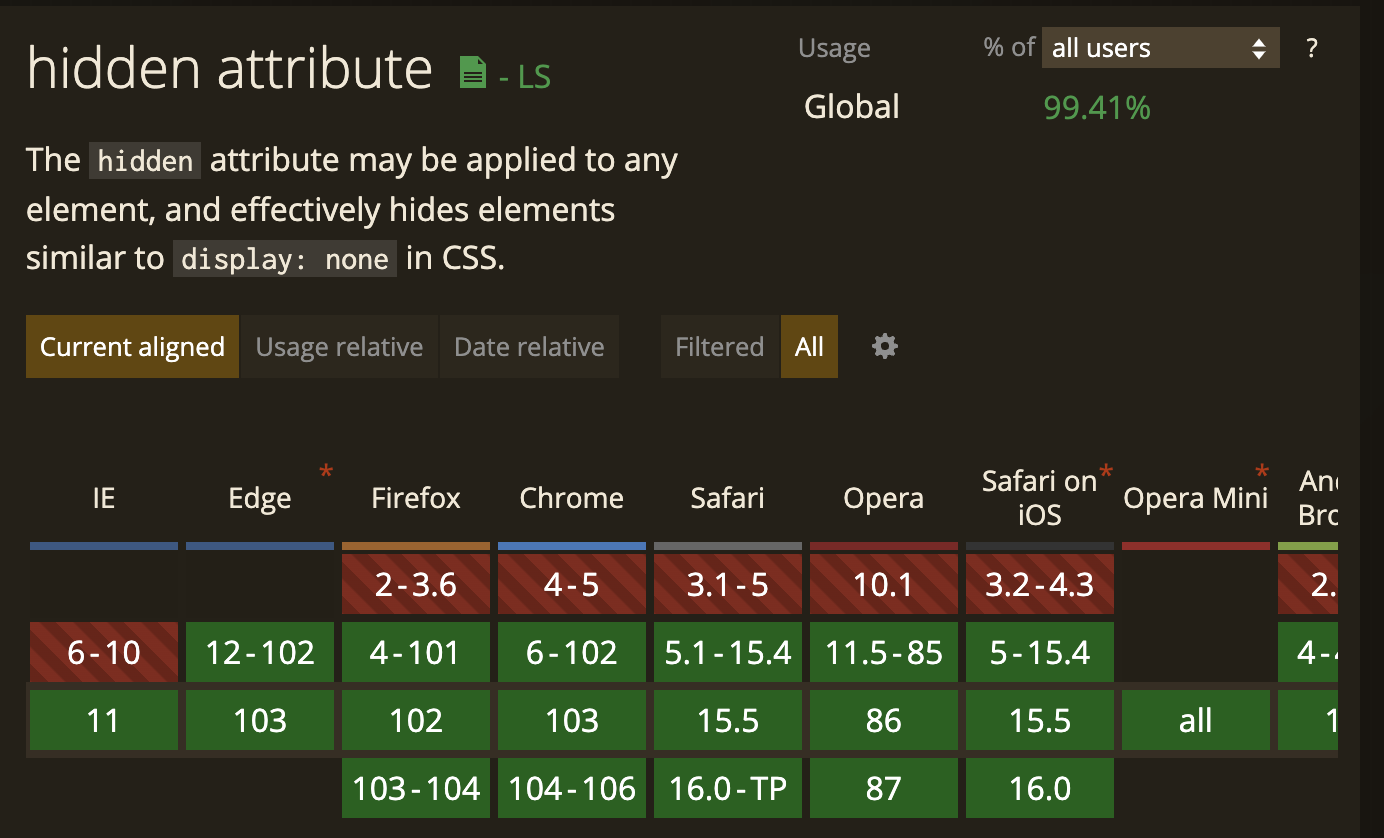This screenshot has width=1384, height=838.
Task: Click the 99.41% global usage value
Action: coord(1097,108)
